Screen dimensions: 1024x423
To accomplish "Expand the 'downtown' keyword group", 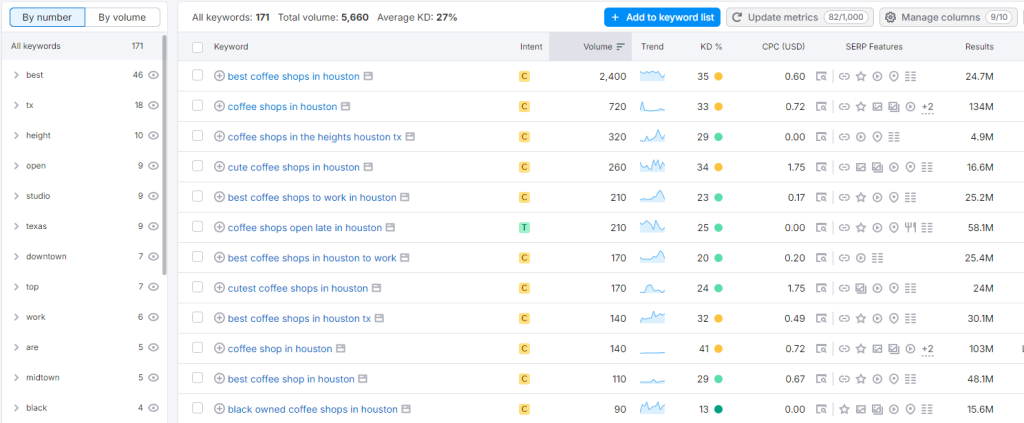I will tap(16, 257).
